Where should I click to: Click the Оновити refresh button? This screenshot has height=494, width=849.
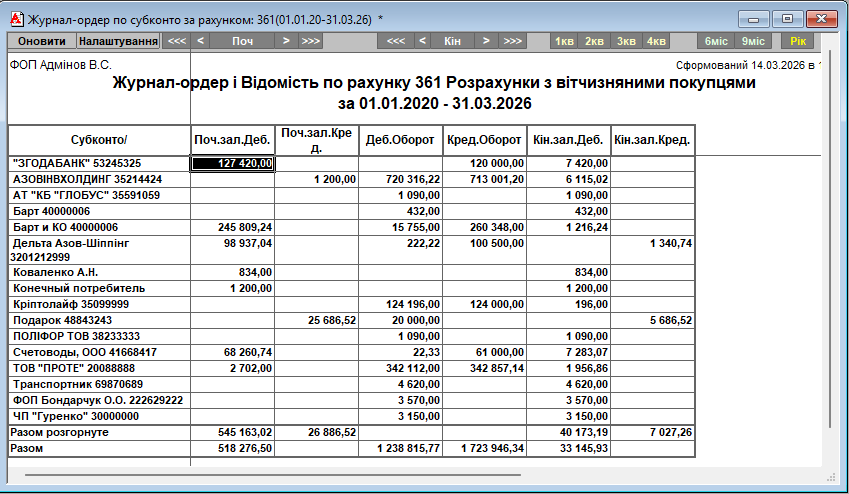click(x=42, y=41)
